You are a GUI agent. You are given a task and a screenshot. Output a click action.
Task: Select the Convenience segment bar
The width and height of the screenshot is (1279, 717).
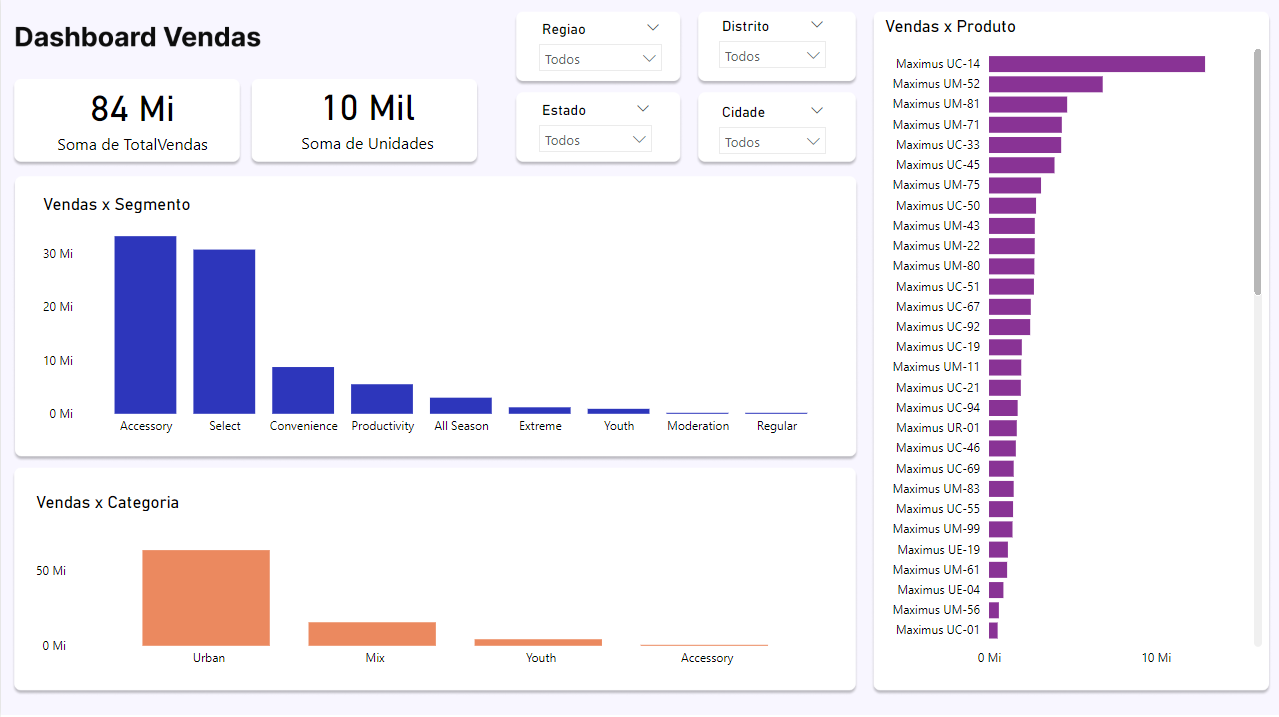tap(303, 390)
